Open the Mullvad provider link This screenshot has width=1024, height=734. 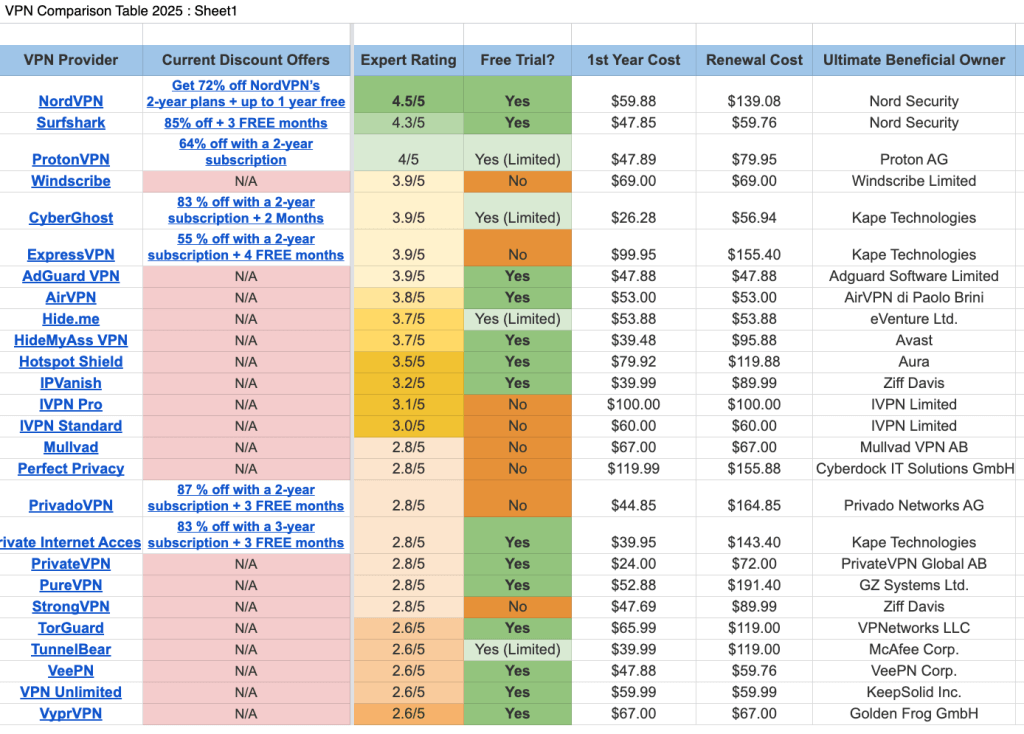[x=71, y=447]
